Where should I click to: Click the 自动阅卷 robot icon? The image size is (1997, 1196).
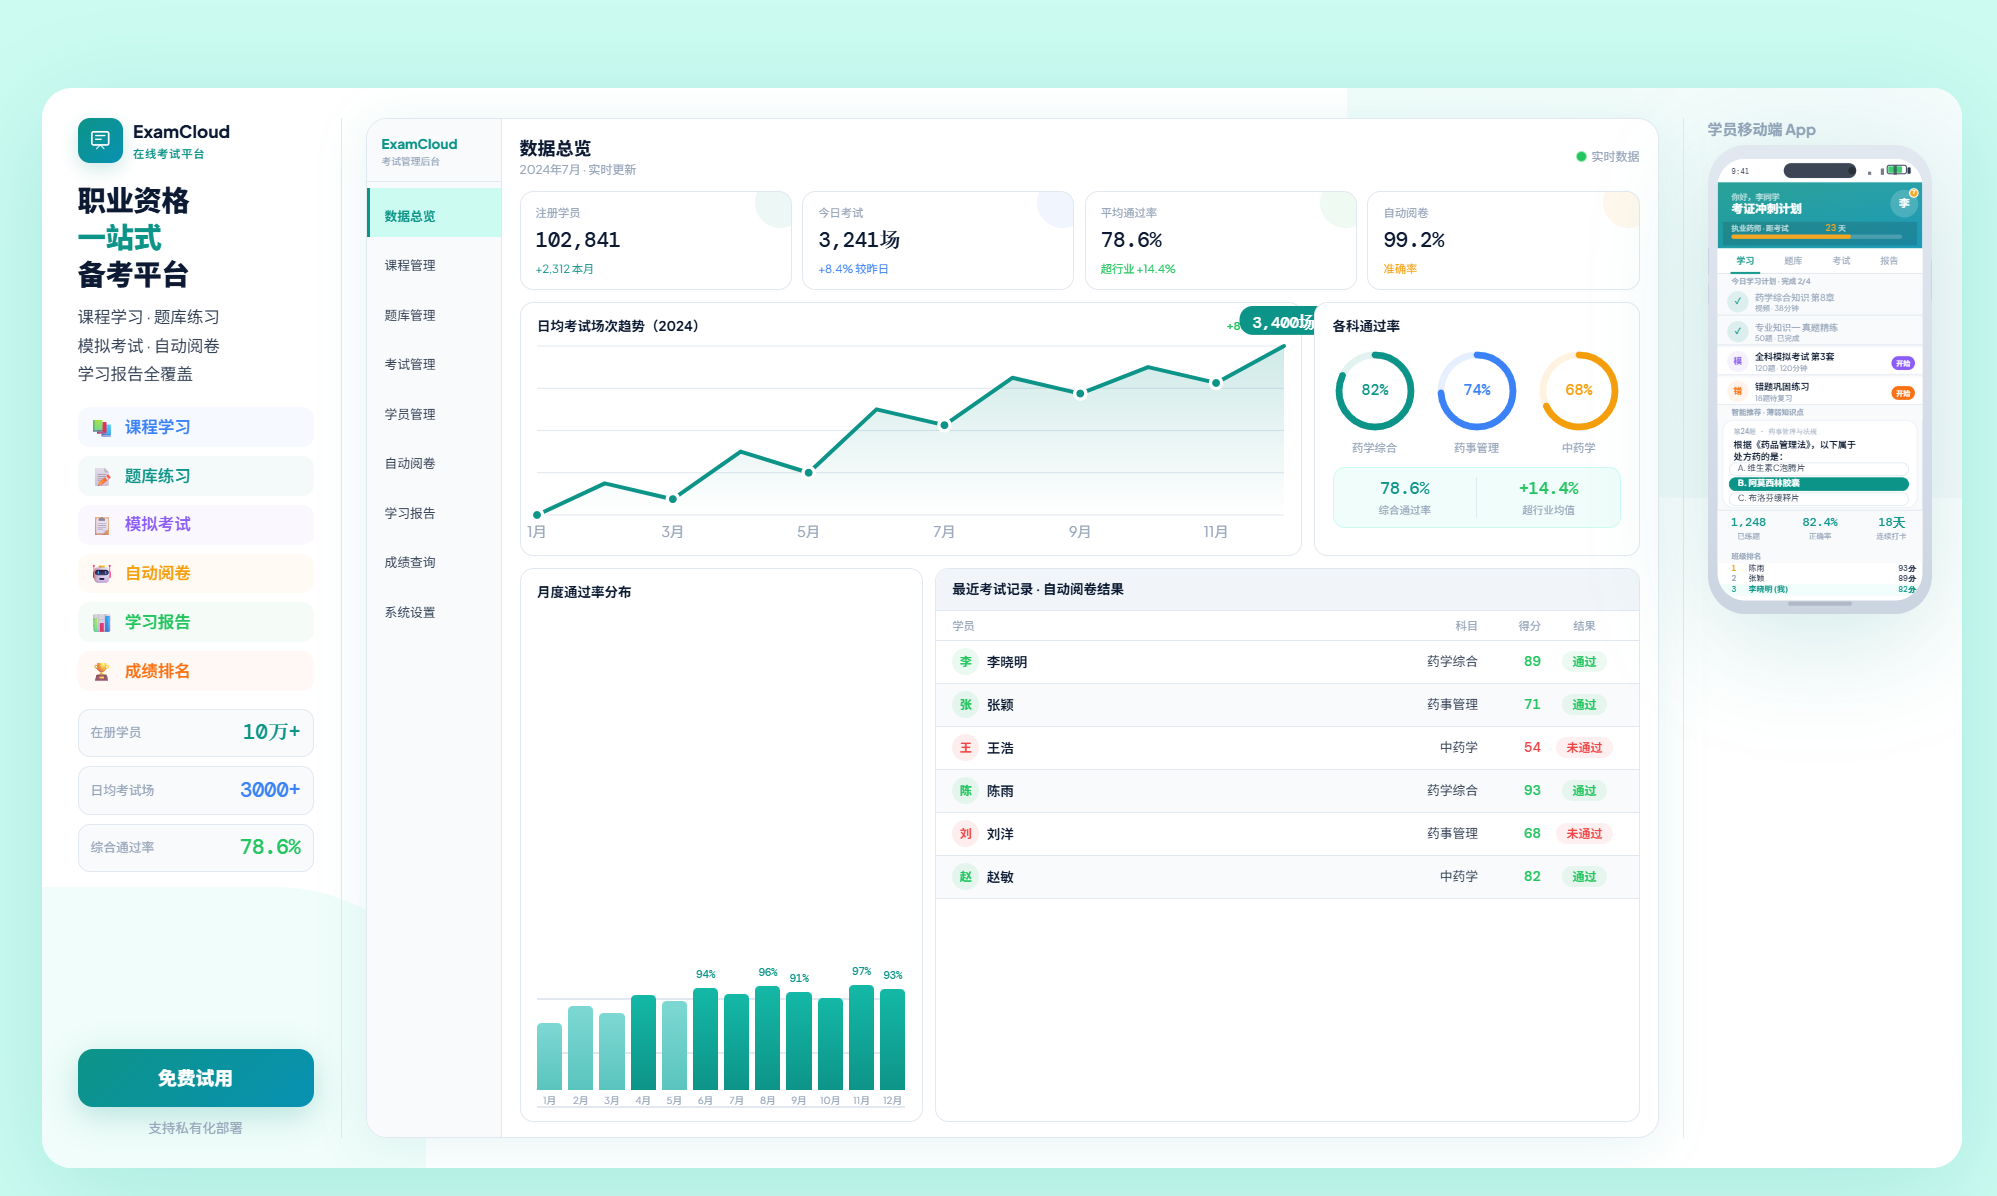[102, 573]
